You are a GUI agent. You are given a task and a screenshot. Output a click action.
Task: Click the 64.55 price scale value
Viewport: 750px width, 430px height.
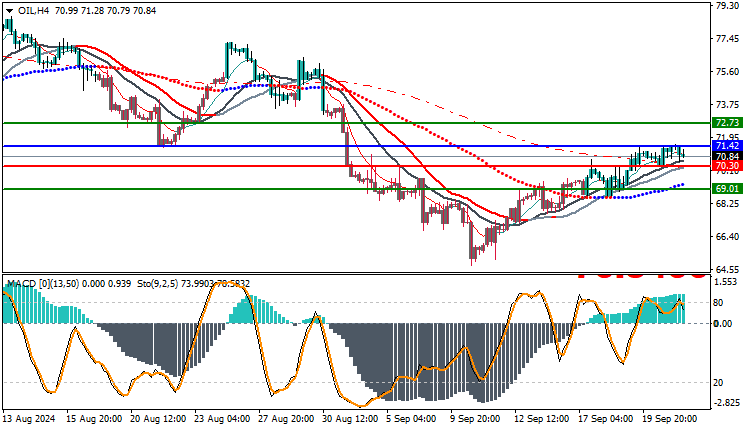(727, 269)
